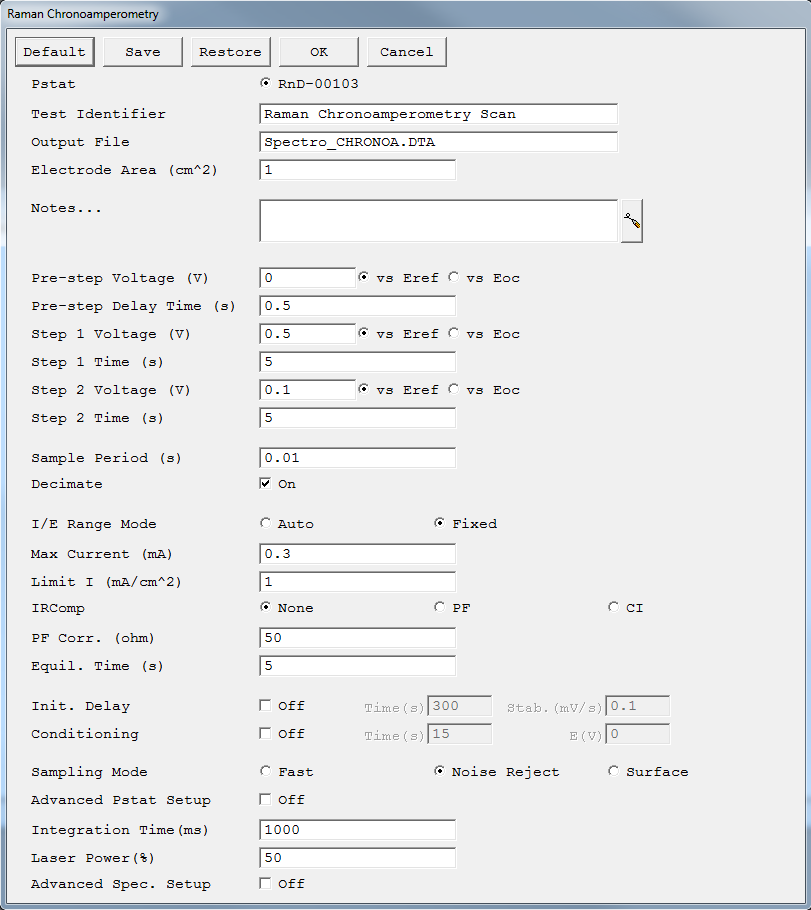811x910 pixels.
Task: Click the Stab. mV/s field
Action: [x=637, y=706]
